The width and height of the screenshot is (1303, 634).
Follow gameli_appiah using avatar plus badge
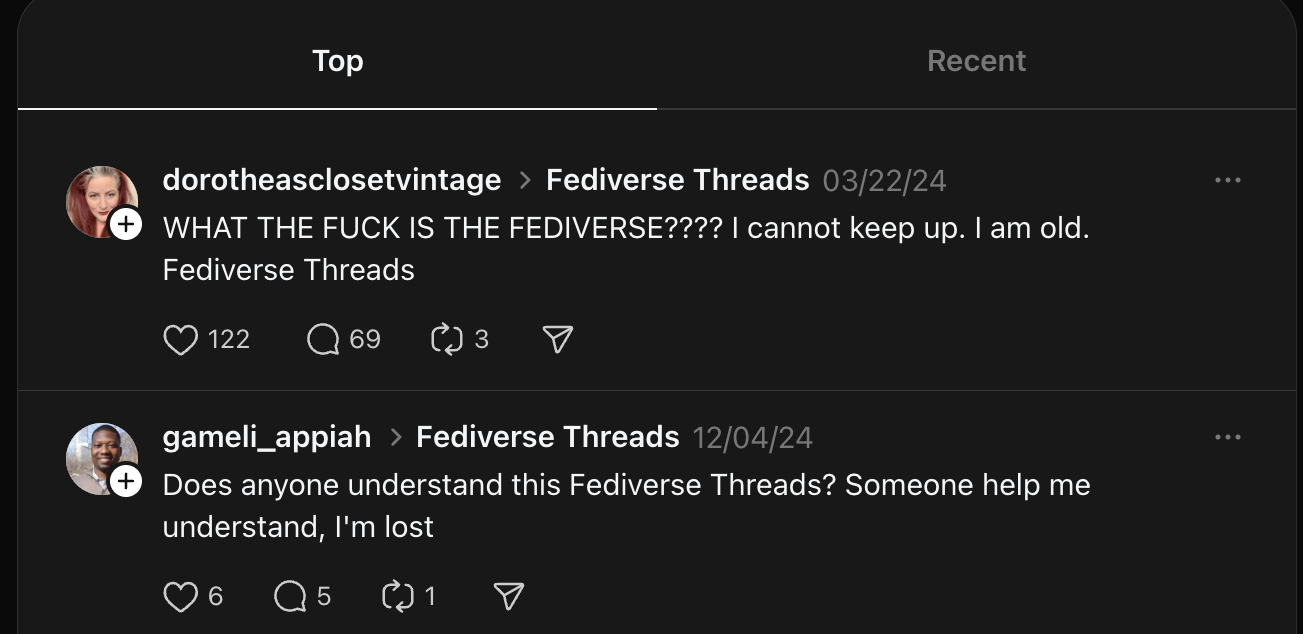(125, 481)
